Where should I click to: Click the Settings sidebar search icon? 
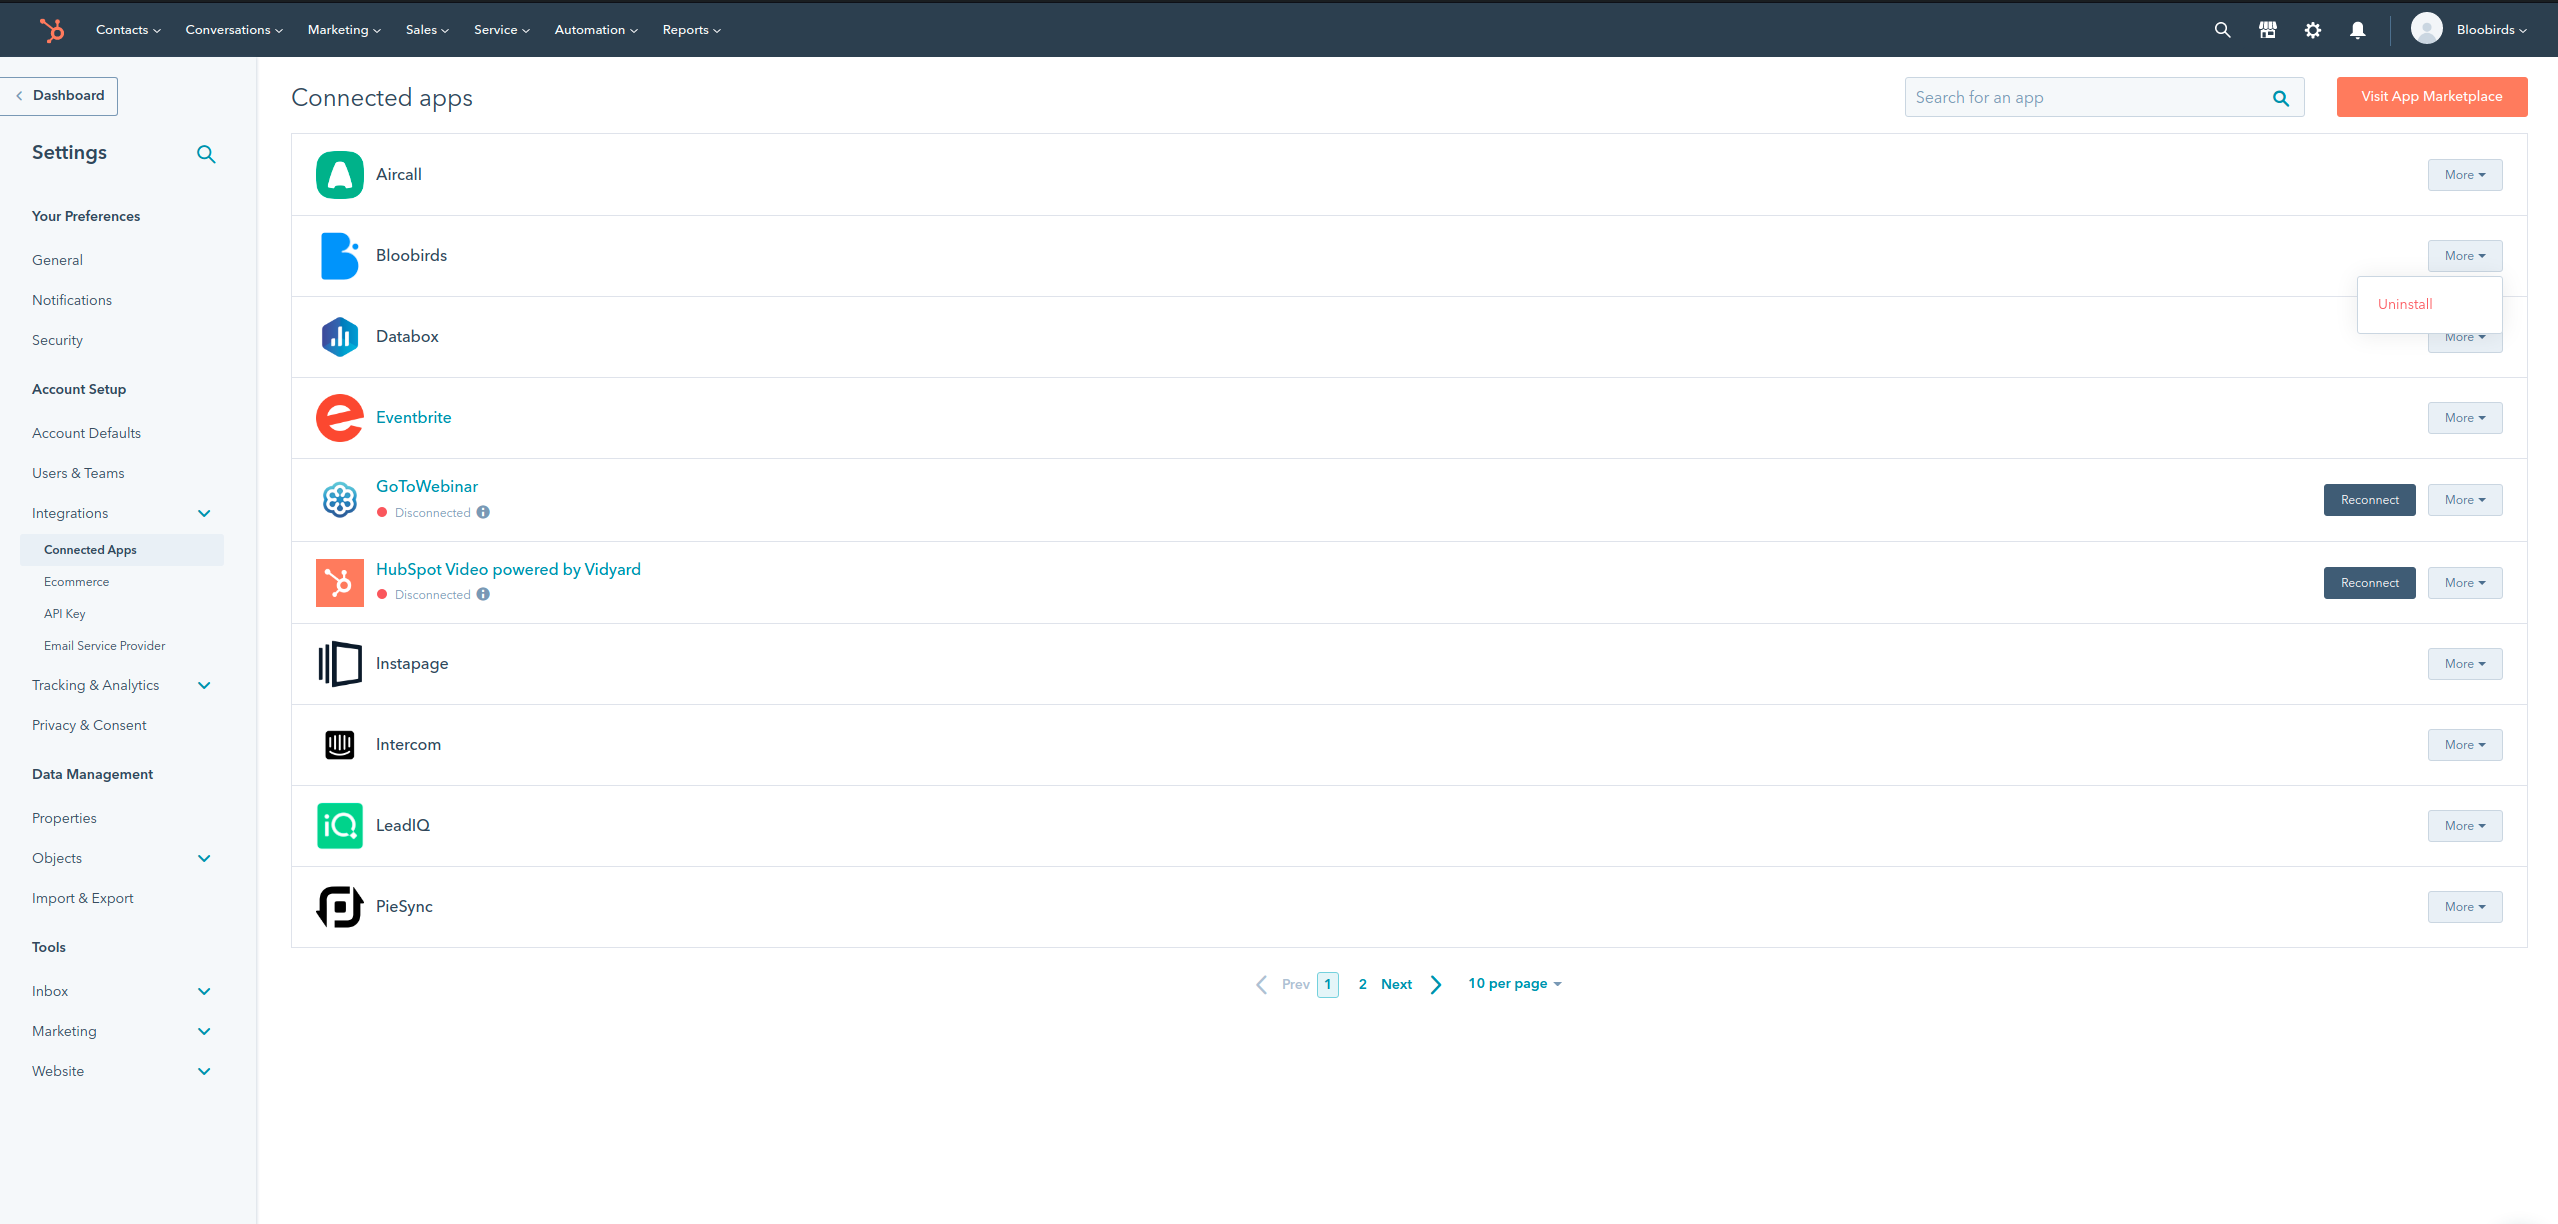(206, 154)
